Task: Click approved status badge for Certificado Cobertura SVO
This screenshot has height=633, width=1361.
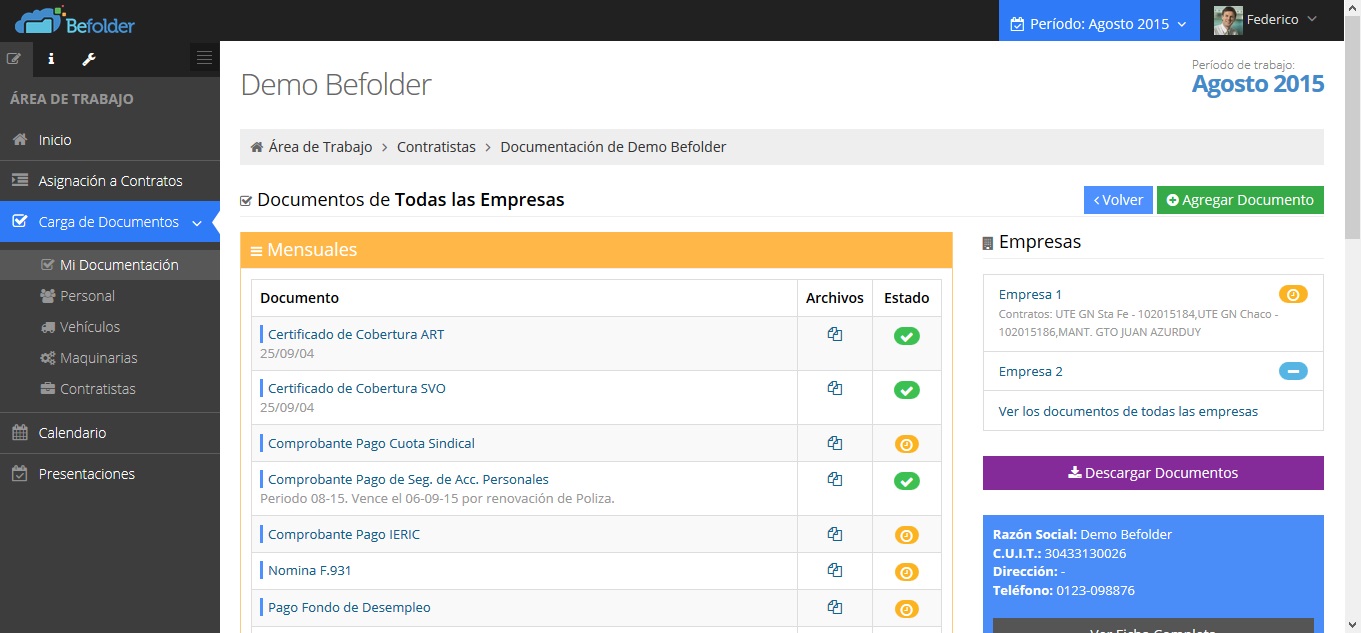Action: [906, 390]
